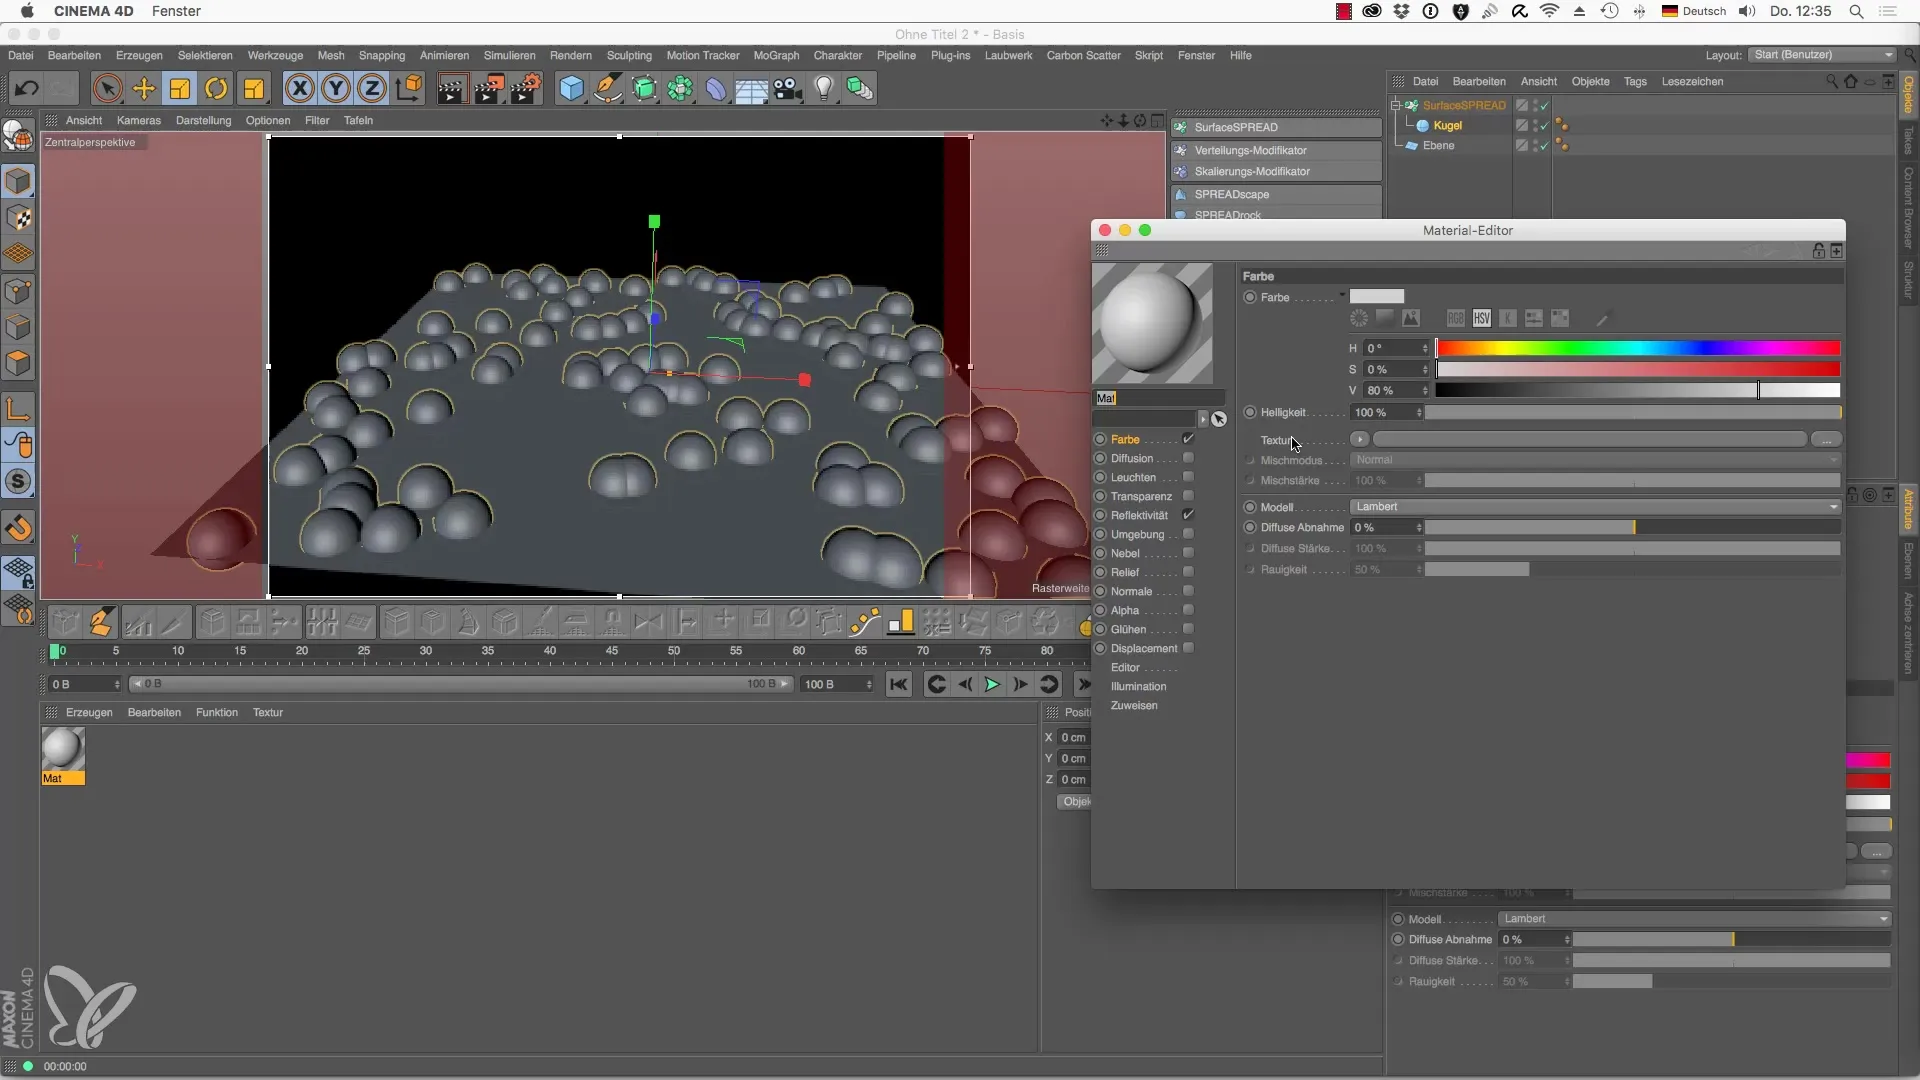Click the Undo arrow icon
This screenshot has width=1920, height=1080.
point(27,89)
